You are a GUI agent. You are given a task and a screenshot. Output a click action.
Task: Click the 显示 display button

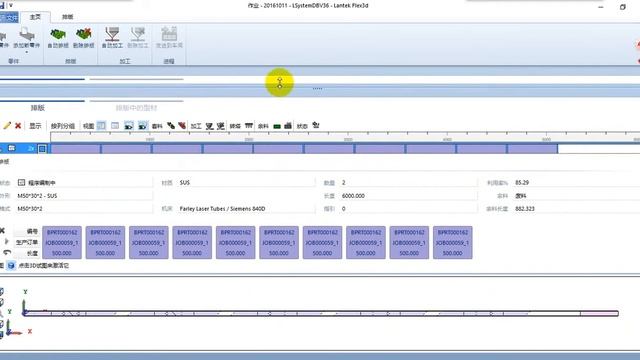pos(35,126)
